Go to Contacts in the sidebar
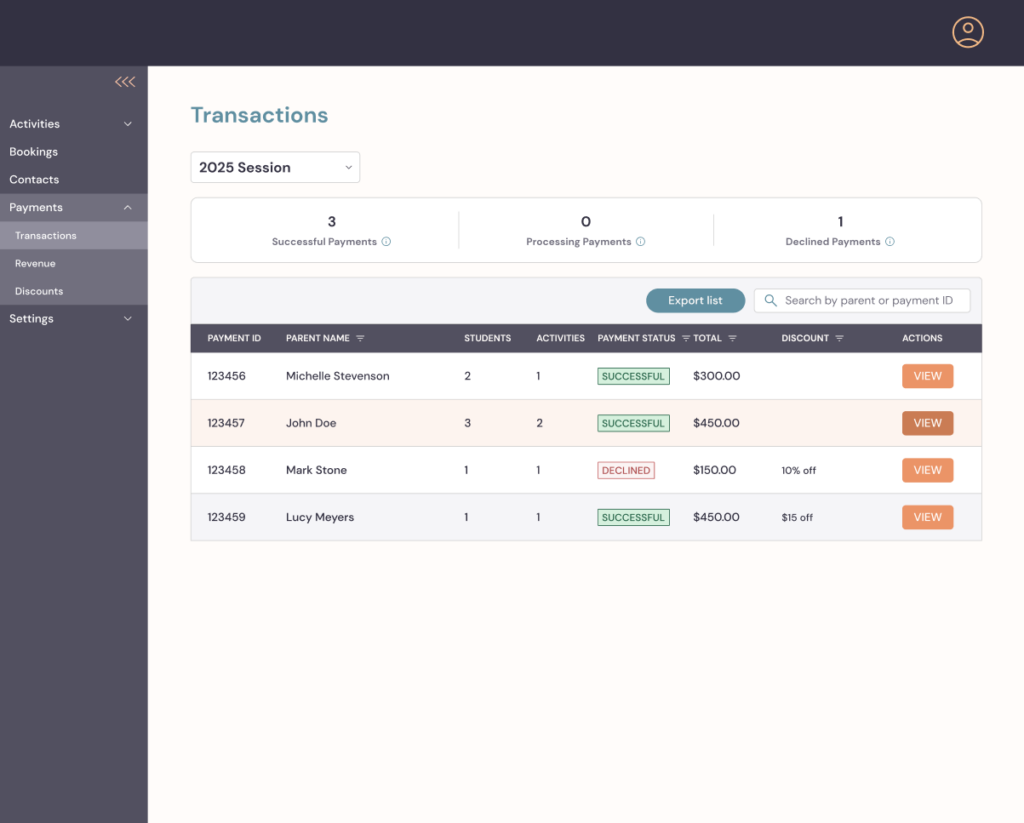1024x823 pixels. tap(34, 180)
